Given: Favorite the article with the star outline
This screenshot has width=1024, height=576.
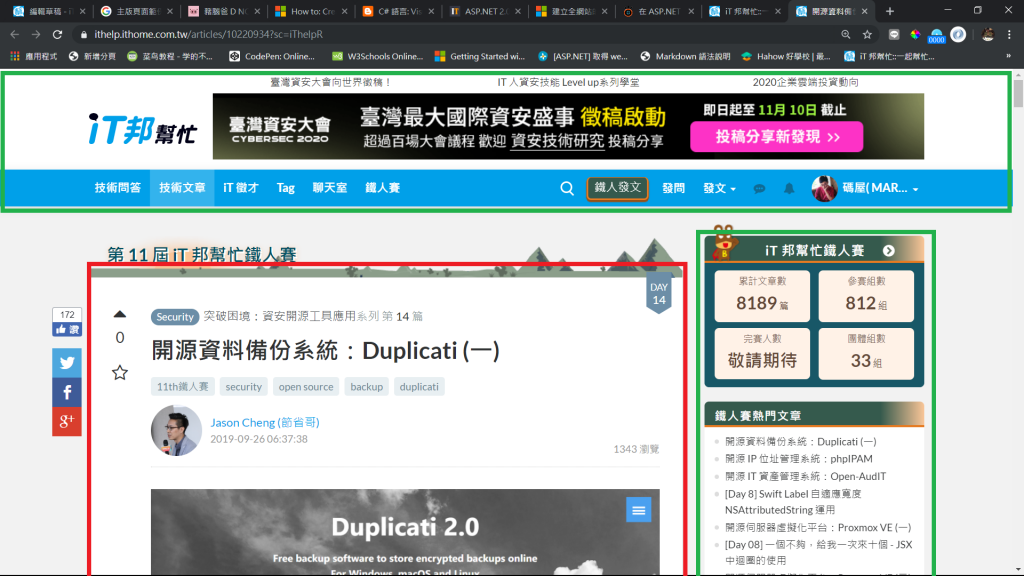Looking at the screenshot, I should click(x=120, y=373).
